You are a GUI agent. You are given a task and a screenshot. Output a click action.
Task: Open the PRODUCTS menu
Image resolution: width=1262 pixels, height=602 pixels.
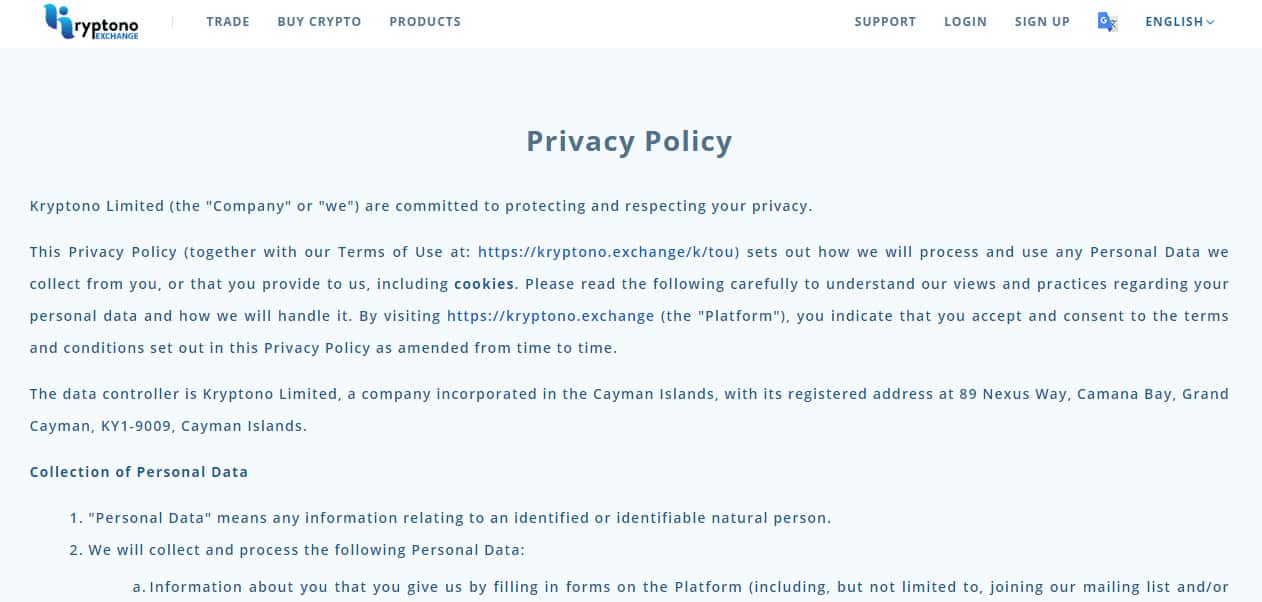[x=425, y=22]
